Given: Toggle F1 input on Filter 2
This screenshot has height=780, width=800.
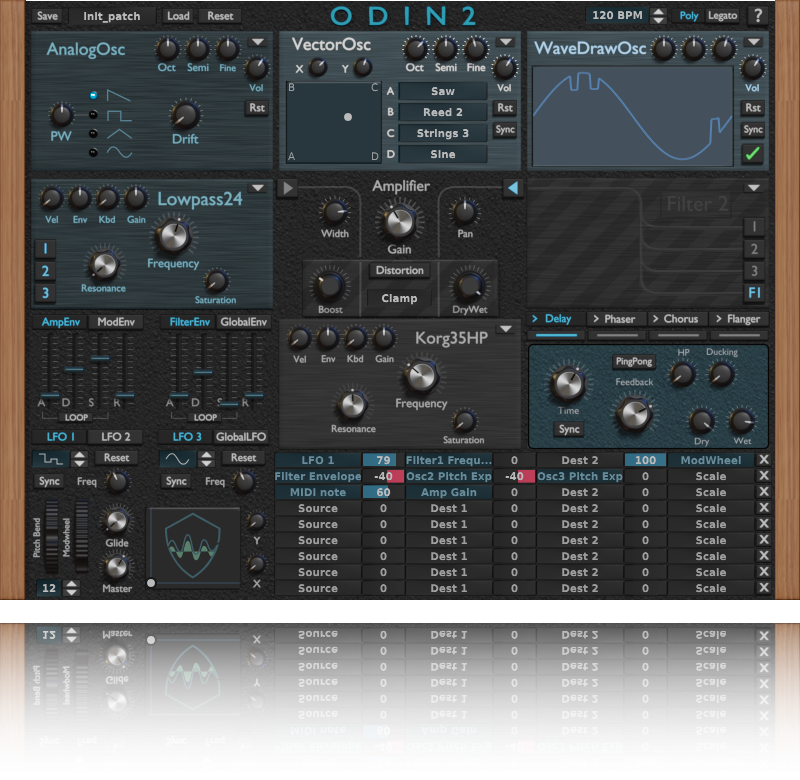Looking at the screenshot, I should [754, 292].
